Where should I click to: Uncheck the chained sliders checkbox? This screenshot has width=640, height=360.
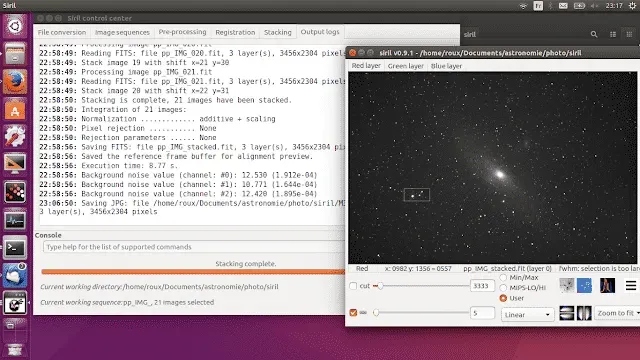[x=353, y=313]
